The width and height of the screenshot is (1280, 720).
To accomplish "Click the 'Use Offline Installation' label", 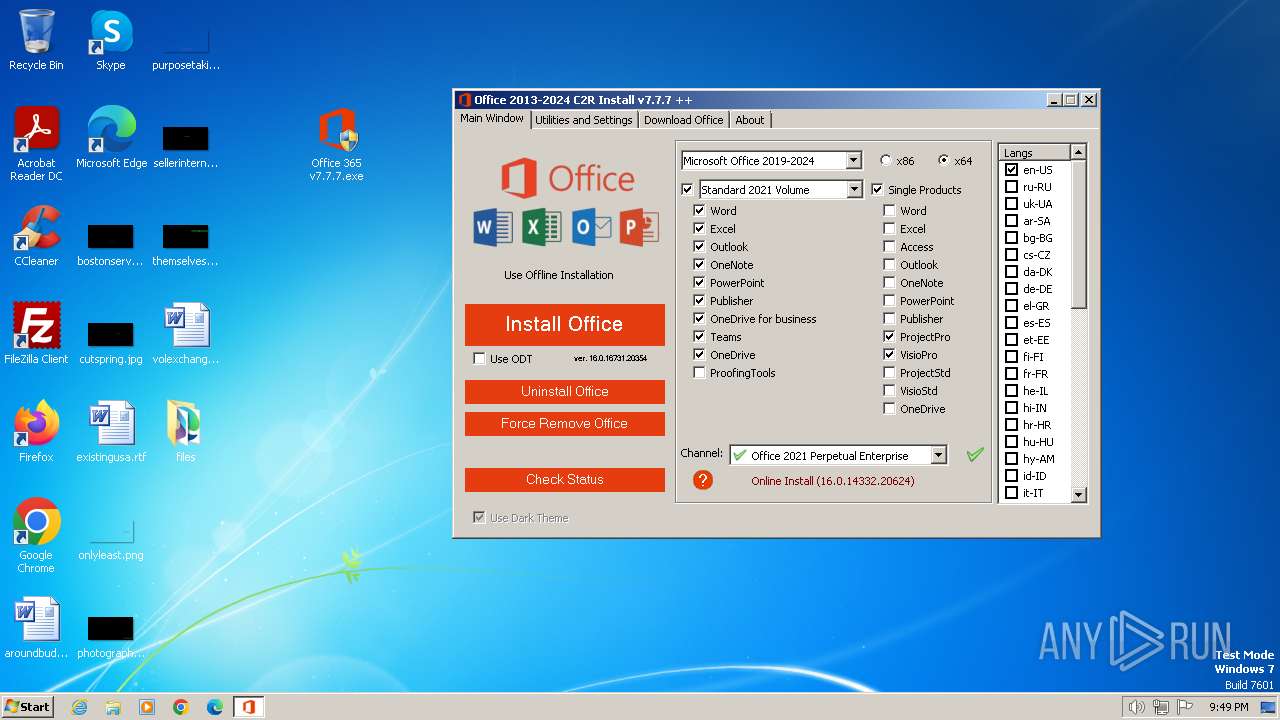I will (559, 275).
